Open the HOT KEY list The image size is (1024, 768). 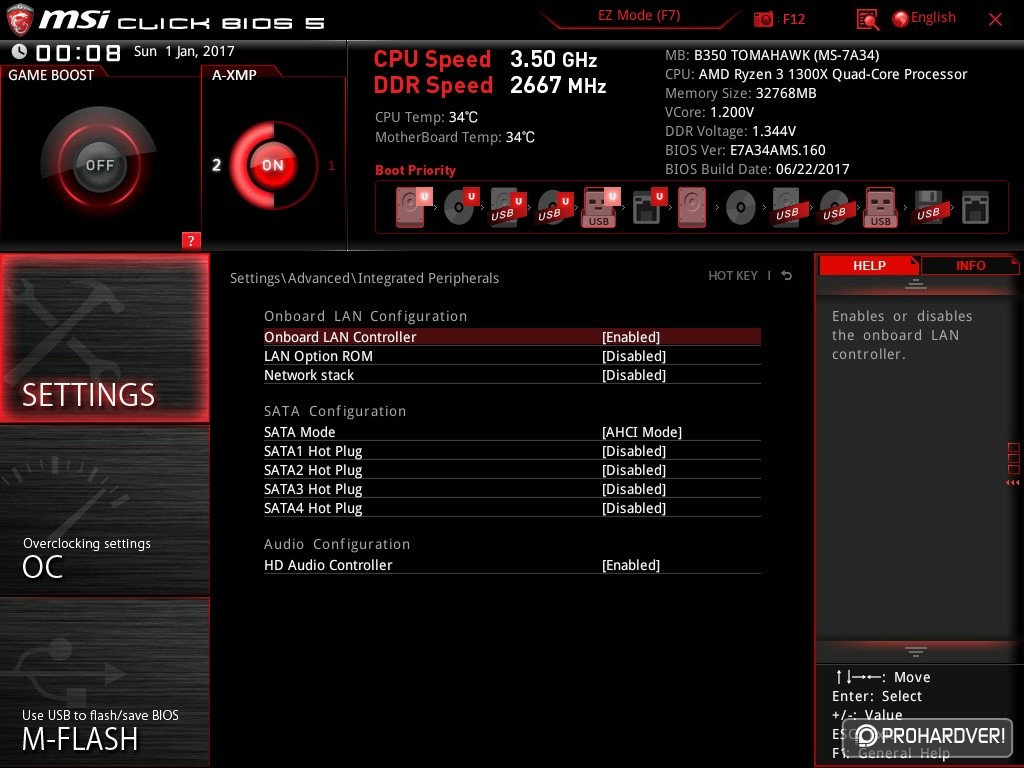(x=733, y=276)
